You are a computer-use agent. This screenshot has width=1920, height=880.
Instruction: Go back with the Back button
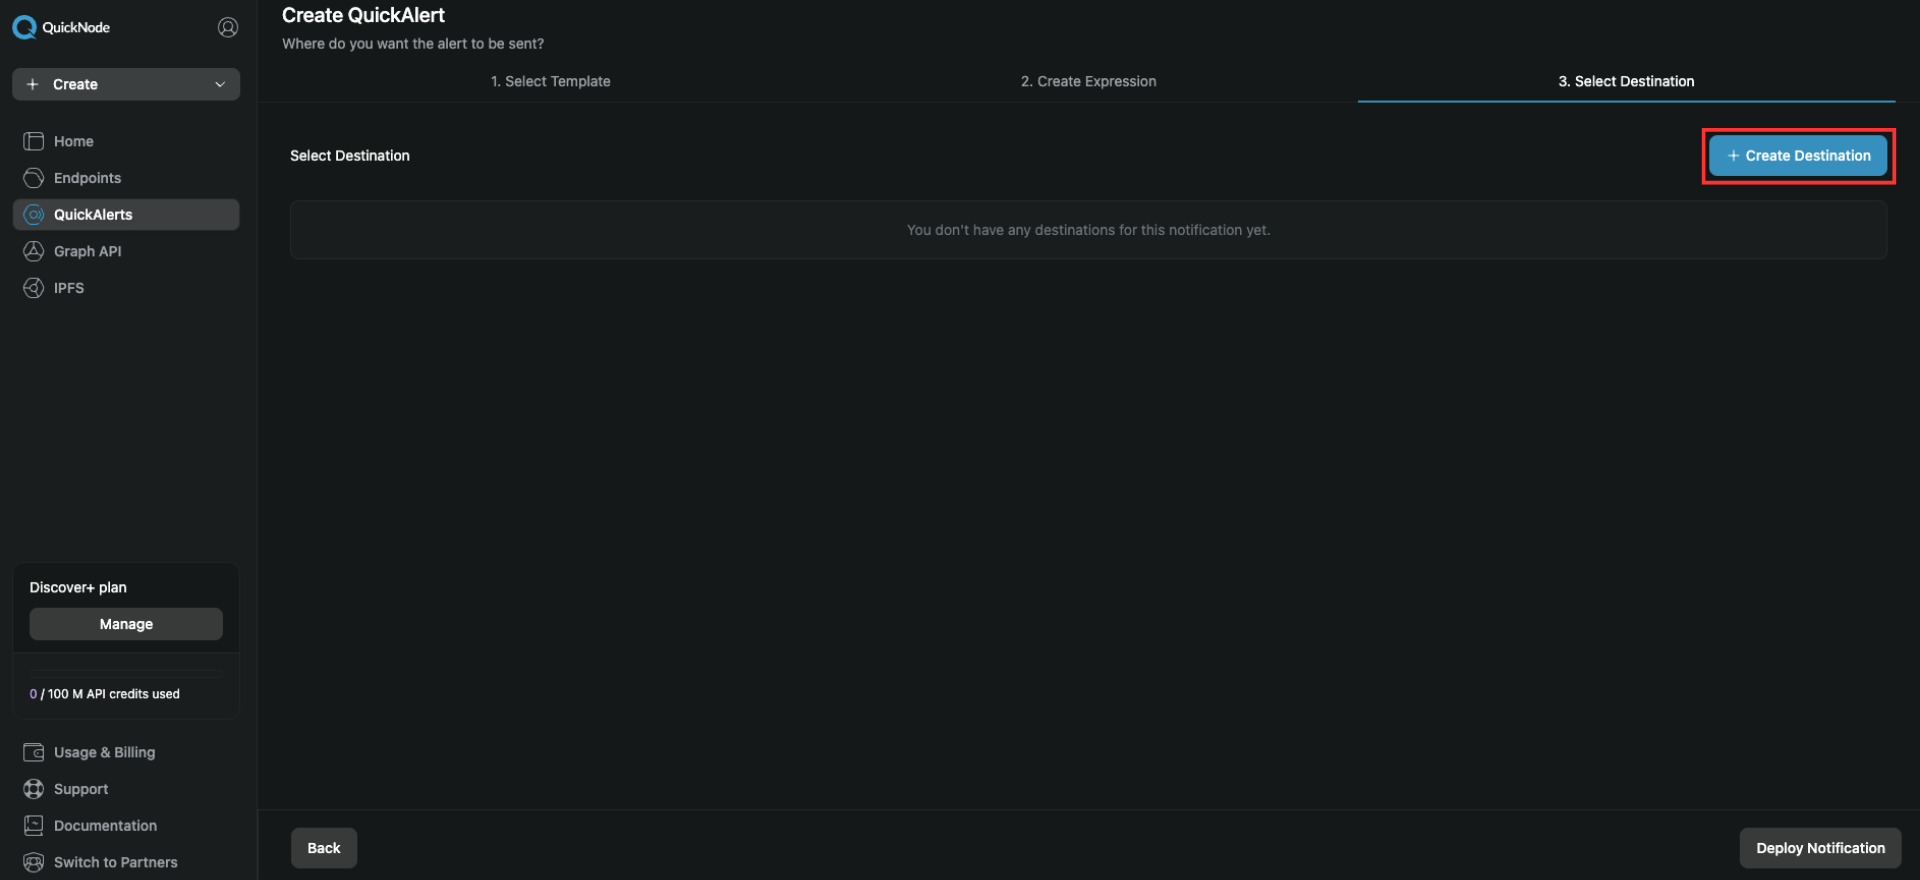point(324,848)
